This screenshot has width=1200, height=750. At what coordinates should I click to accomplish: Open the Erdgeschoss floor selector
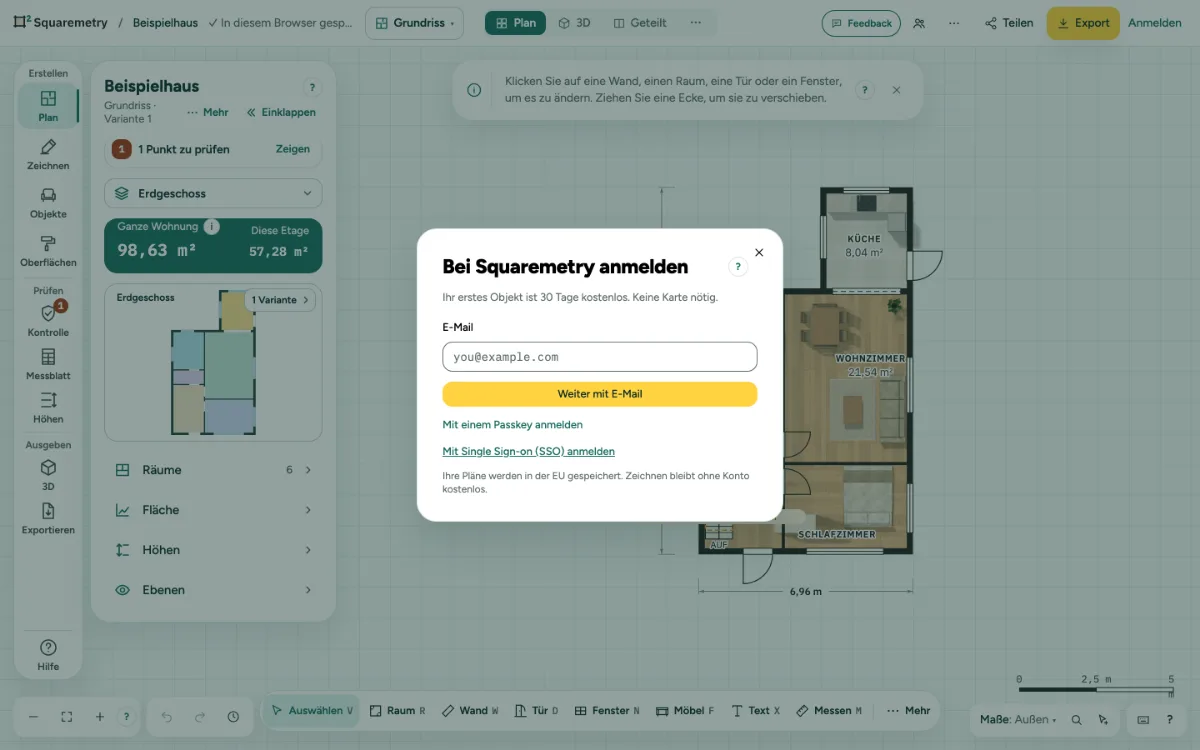(213, 193)
